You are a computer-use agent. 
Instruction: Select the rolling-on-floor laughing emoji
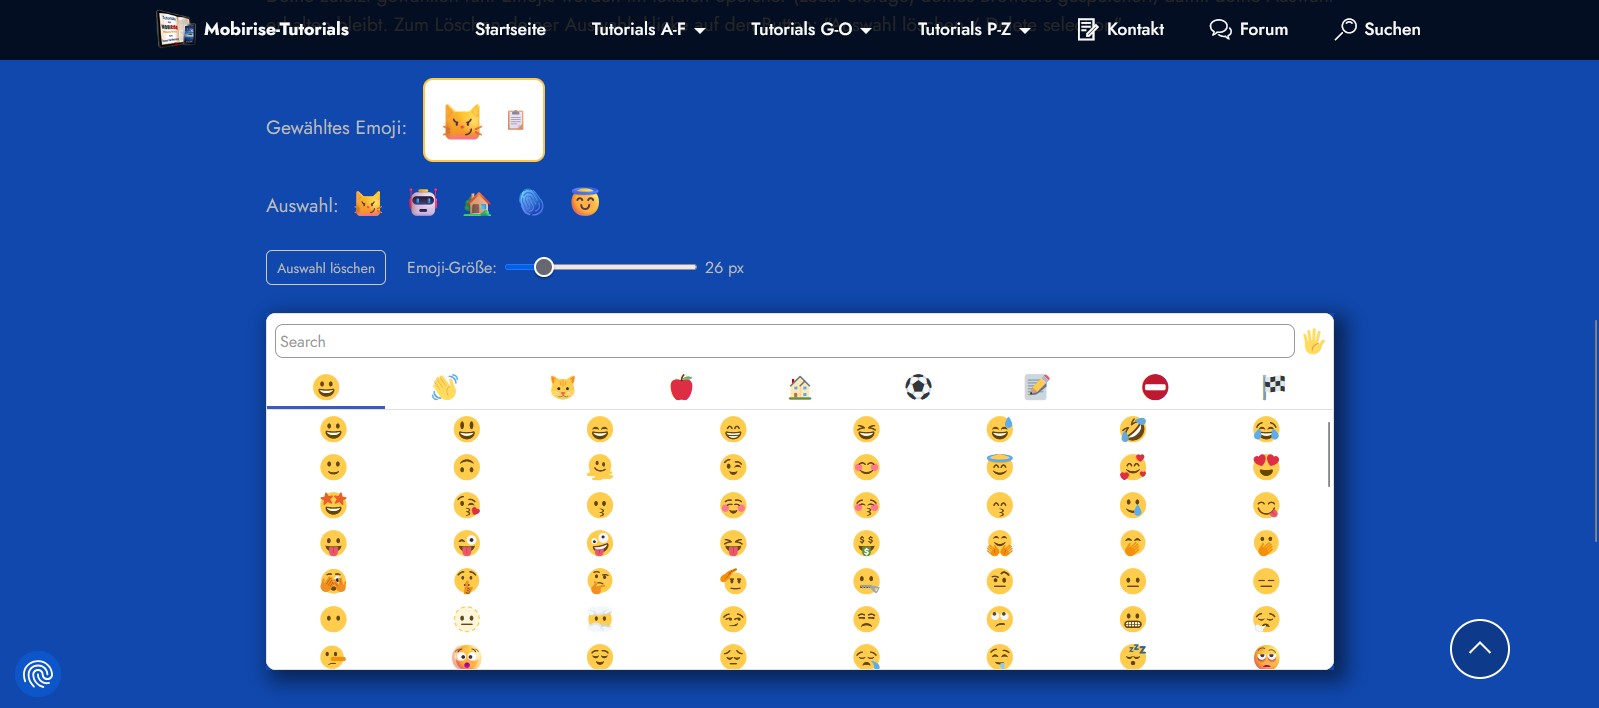pyautogui.click(x=1132, y=429)
